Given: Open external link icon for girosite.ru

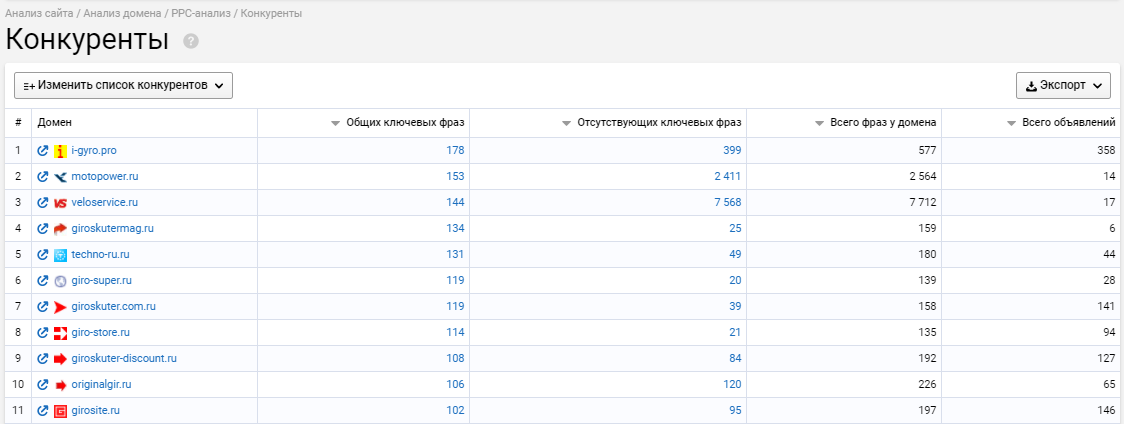Looking at the screenshot, I should point(43,410).
